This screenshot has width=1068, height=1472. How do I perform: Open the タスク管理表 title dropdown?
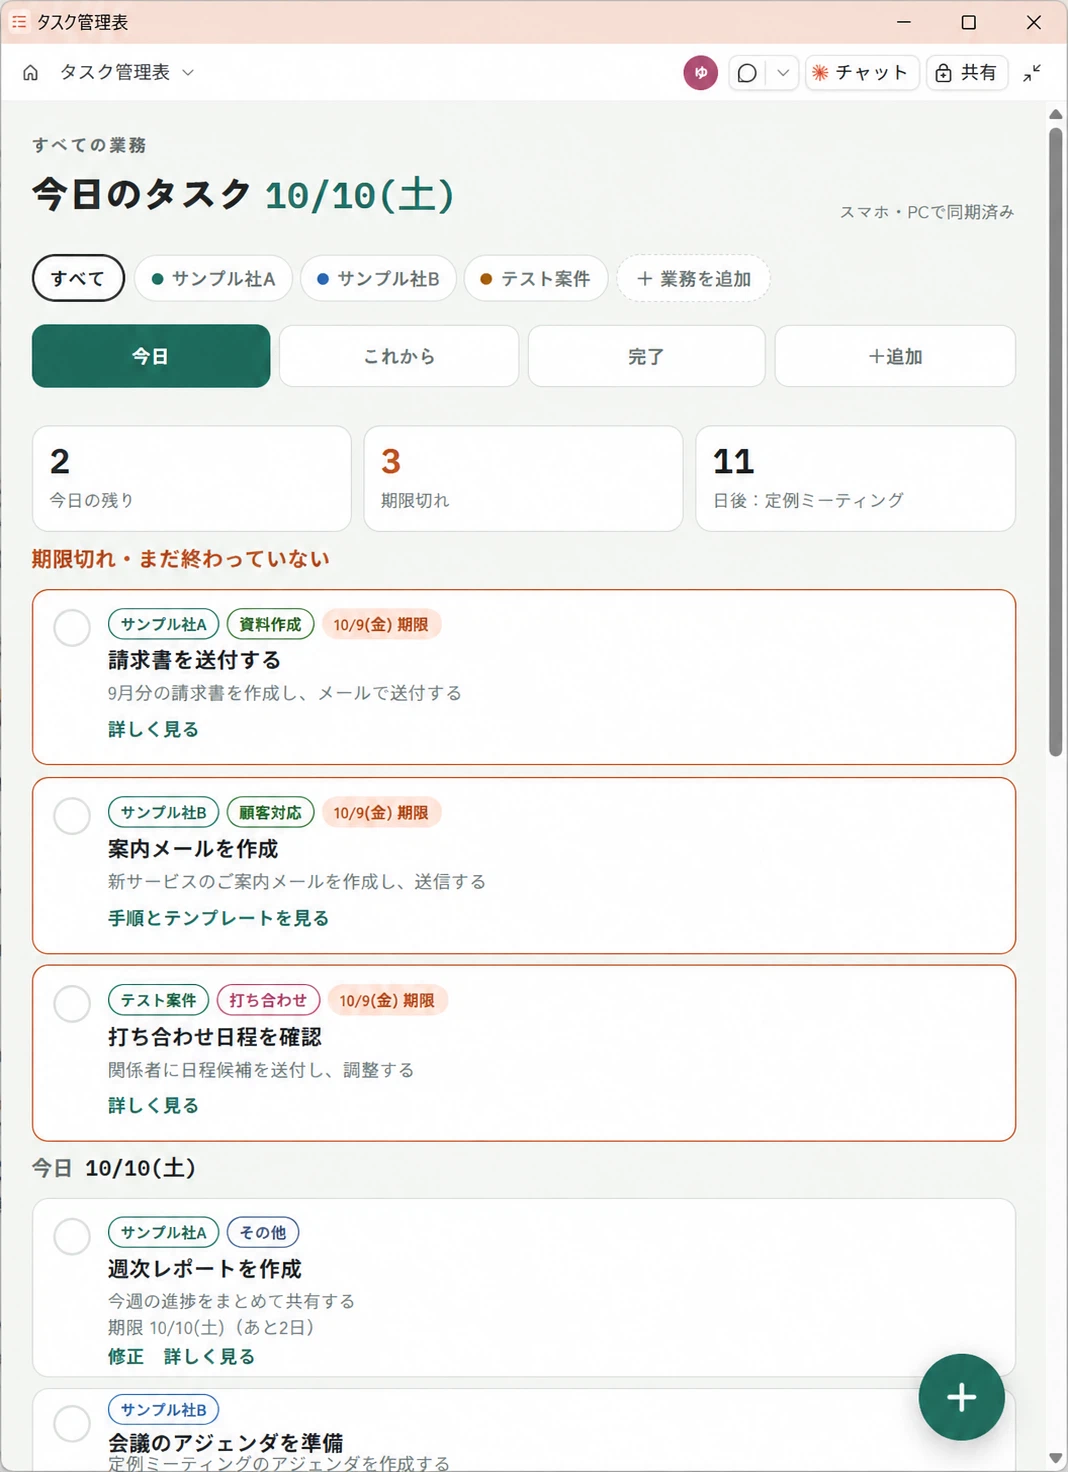(127, 73)
